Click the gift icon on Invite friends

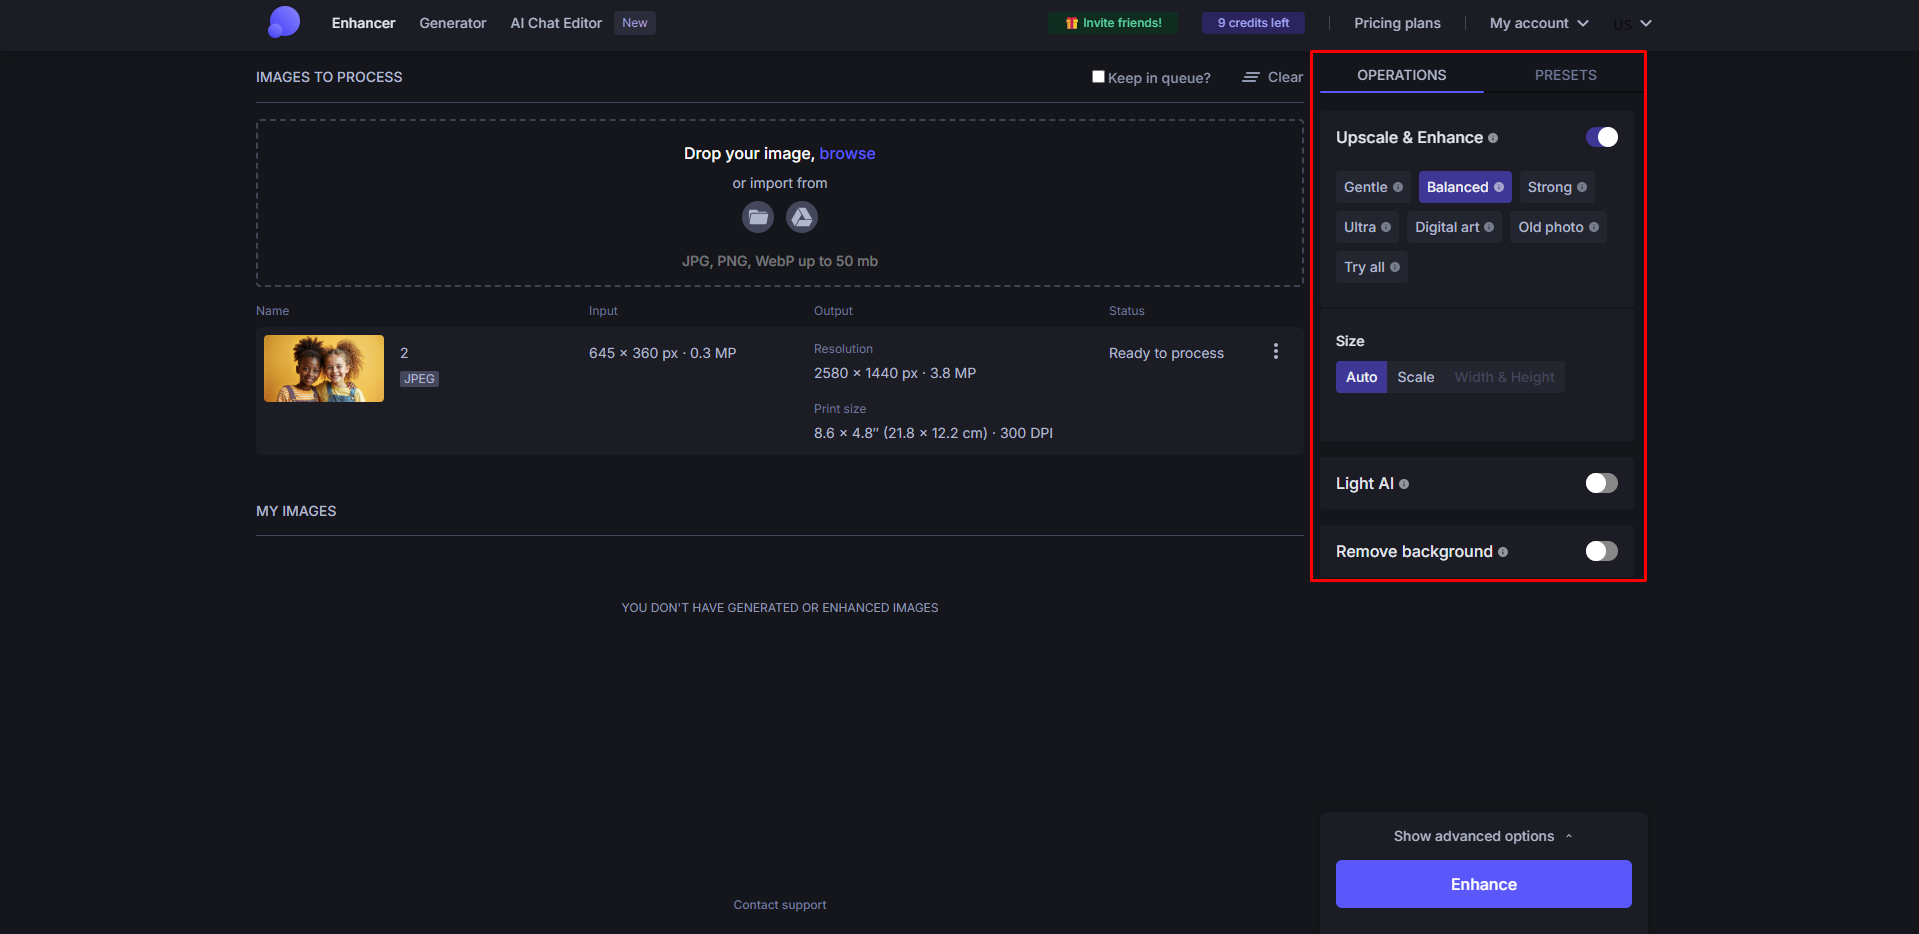point(1072,23)
